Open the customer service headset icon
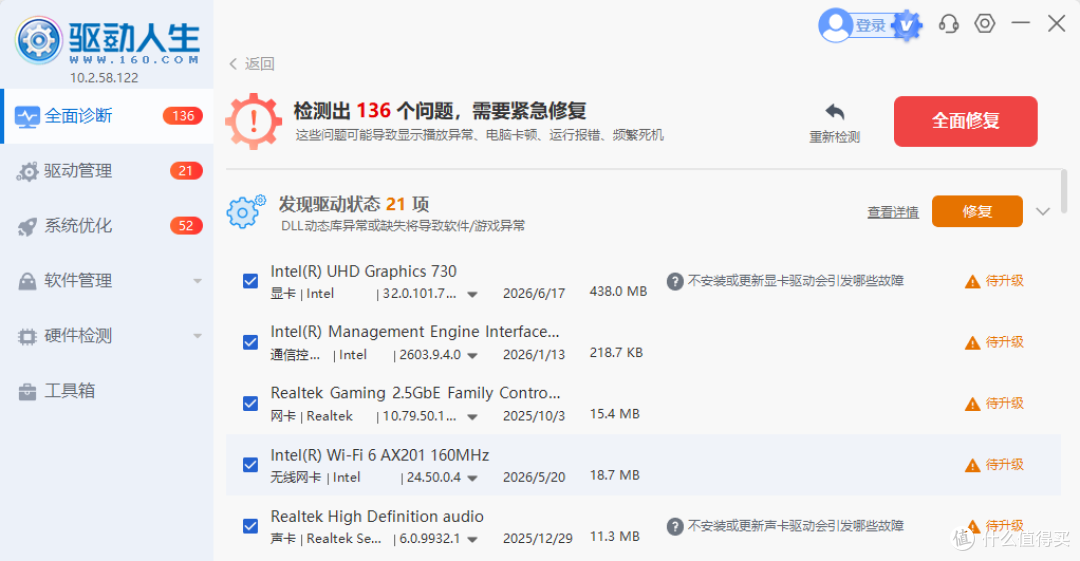Image resolution: width=1080 pixels, height=561 pixels. 948,24
